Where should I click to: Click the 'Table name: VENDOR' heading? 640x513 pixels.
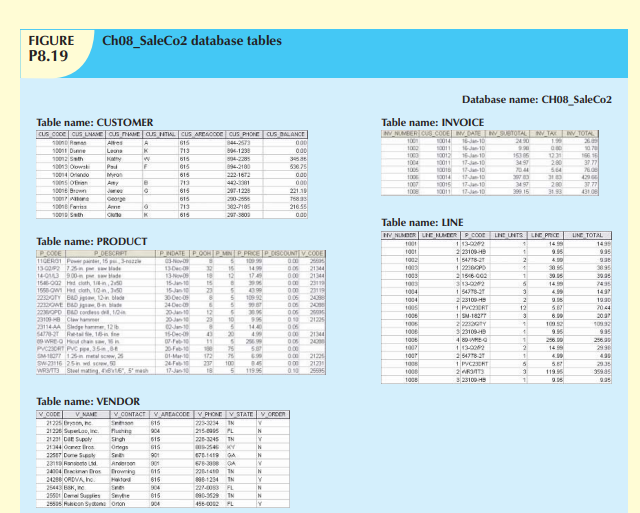89,401
